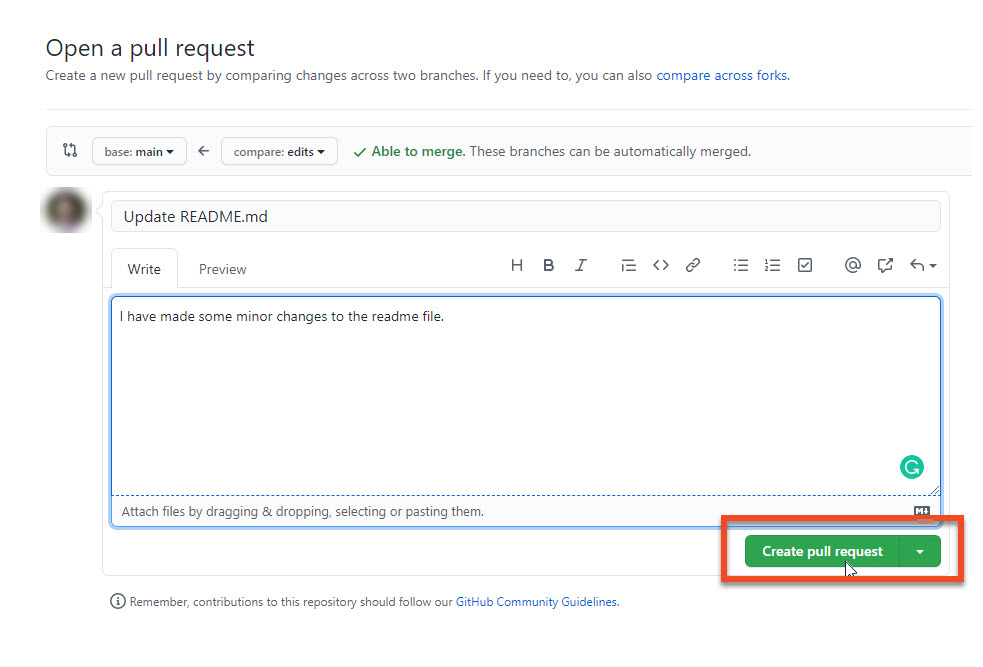983x667 pixels.
Task: Open the base: main branch dropdown
Action: 139,151
